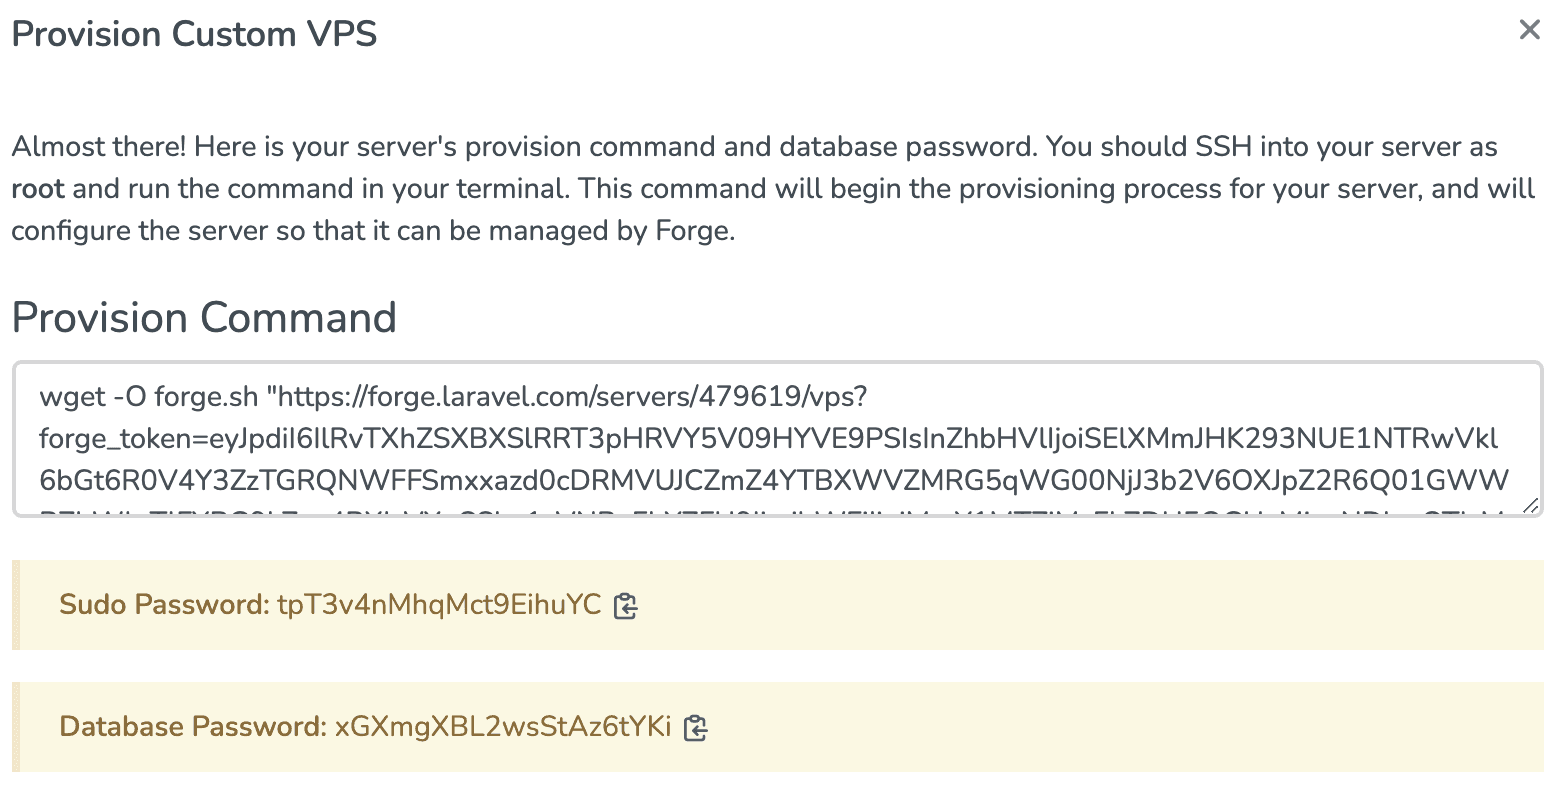This screenshot has height=790, width=1558.
Task: Click the sudo password value tpT3v4nMhqMct9EihuYC
Action: (x=439, y=605)
